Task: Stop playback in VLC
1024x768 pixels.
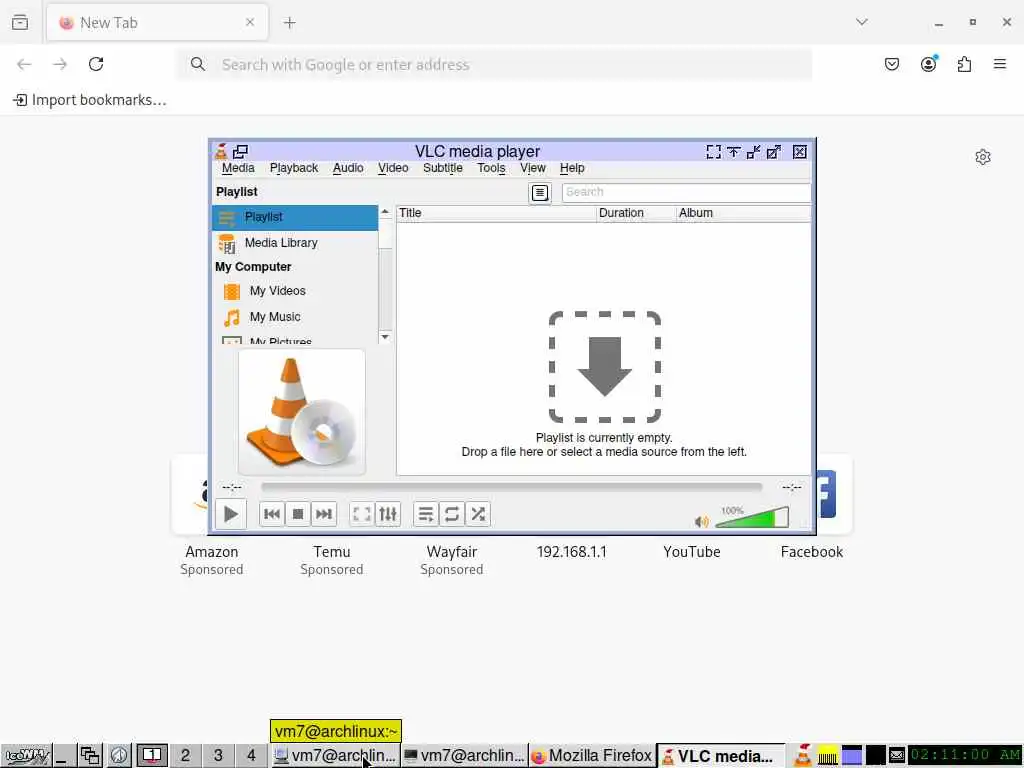Action: [298, 514]
